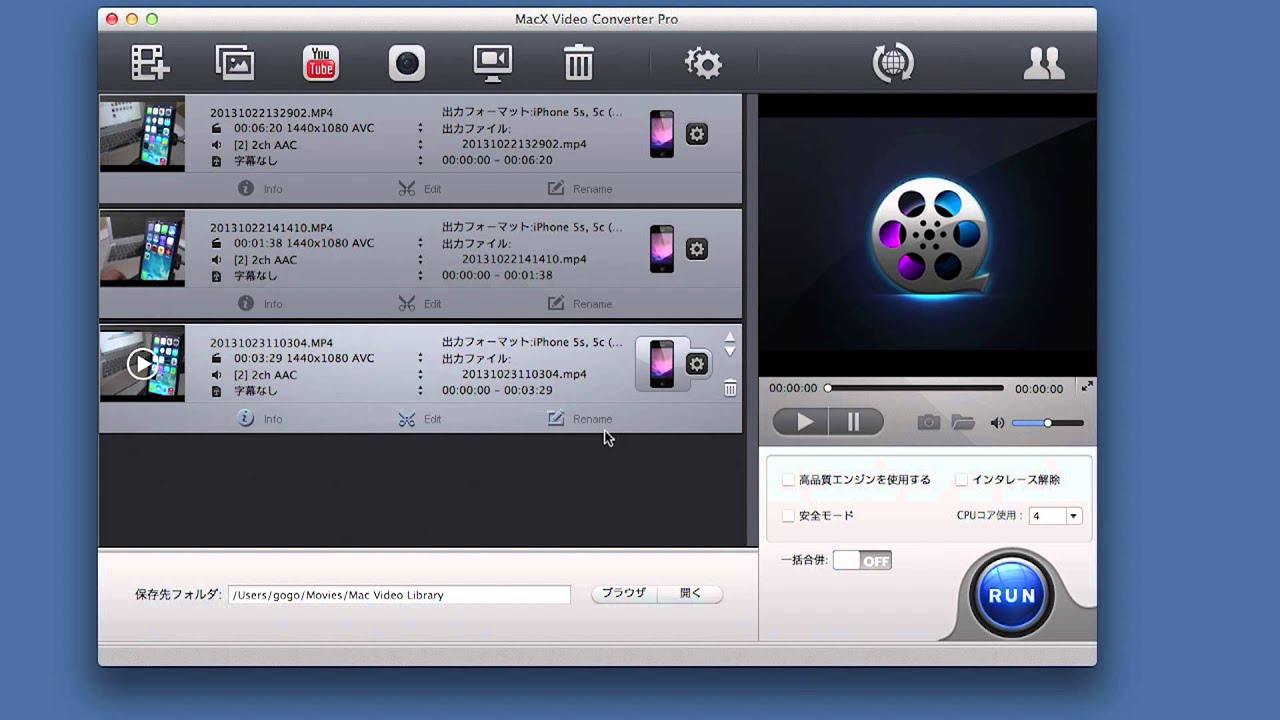The width and height of the screenshot is (1280, 720).
Task: Enable 高品質エンジンを使用する checkbox
Action: coord(788,480)
